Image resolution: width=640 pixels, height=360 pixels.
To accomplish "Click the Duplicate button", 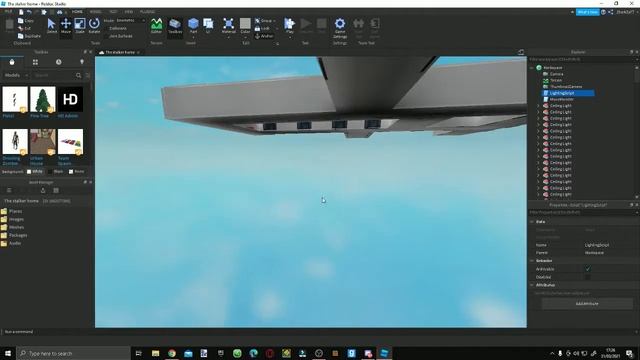I will (29, 36).
